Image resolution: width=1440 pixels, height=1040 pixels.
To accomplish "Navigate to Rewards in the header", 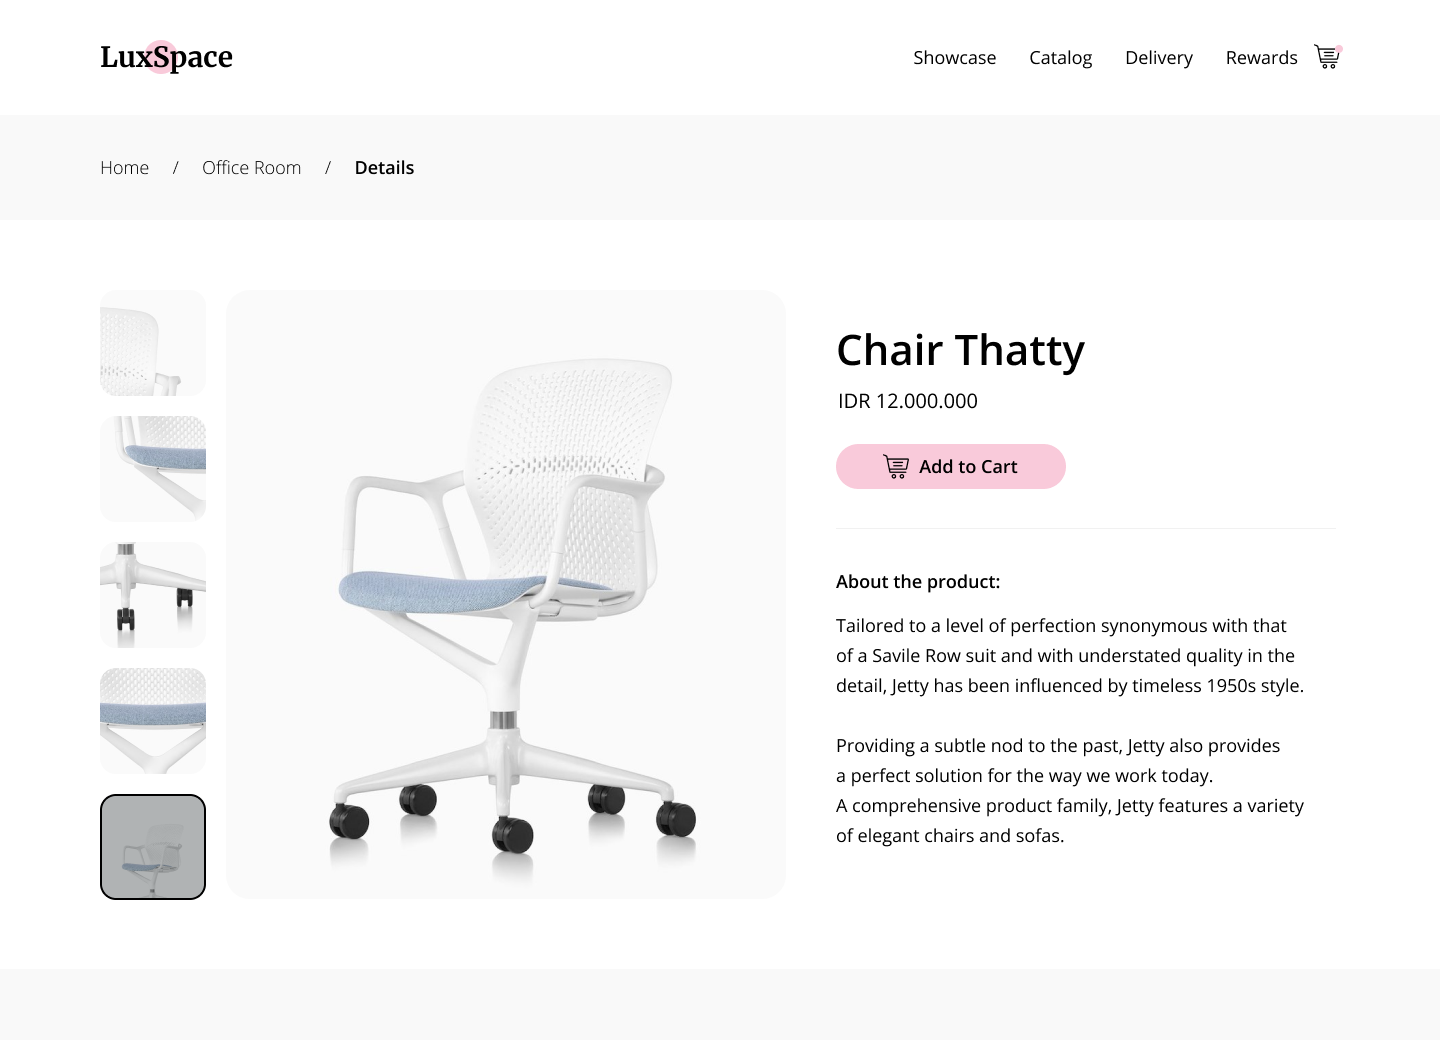I will pyautogui.click(x=1261, y=58).
